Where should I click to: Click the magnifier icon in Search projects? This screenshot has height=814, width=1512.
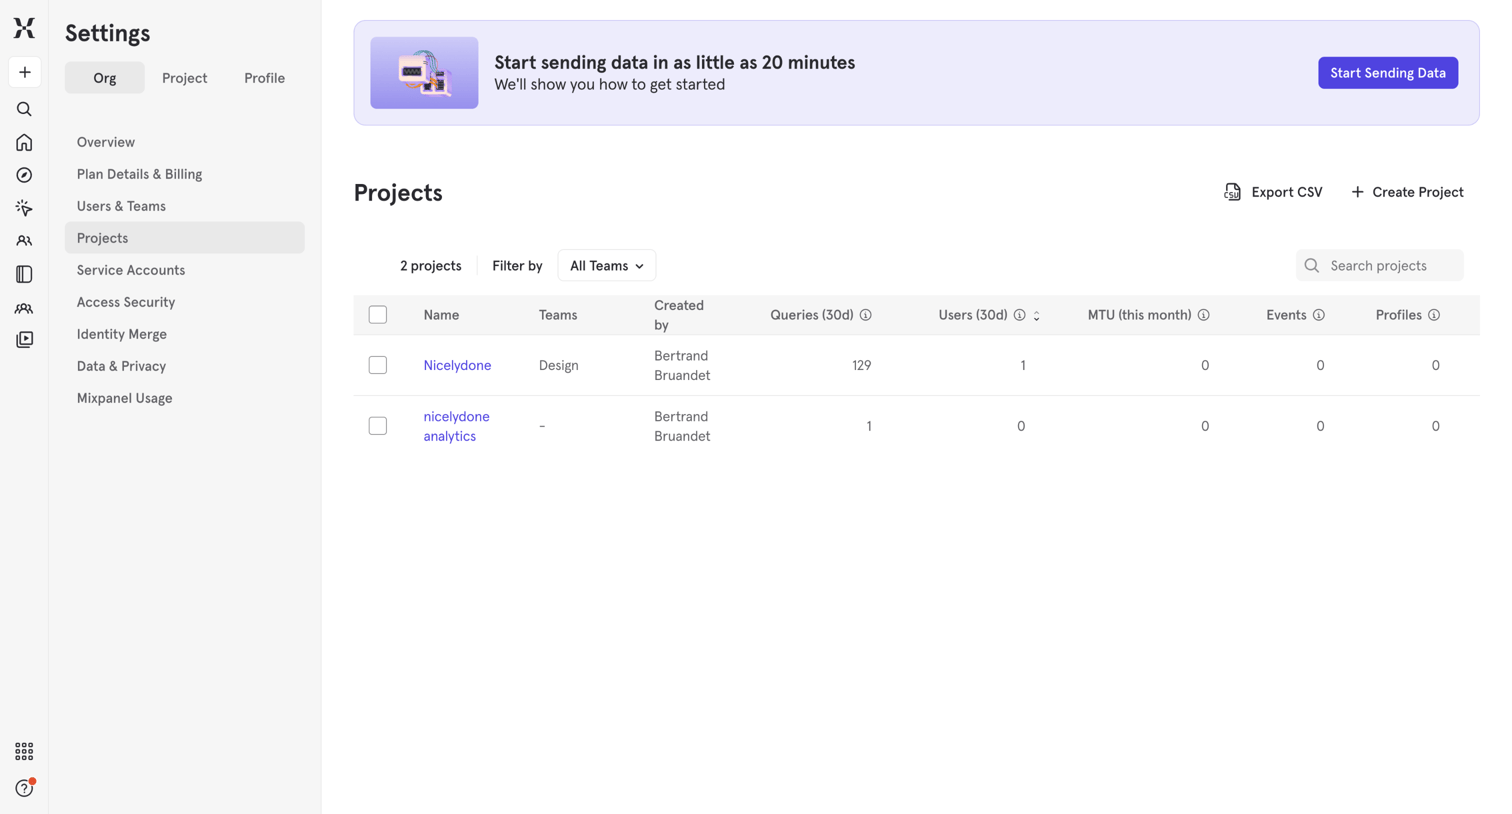[x=1312, y=266]
